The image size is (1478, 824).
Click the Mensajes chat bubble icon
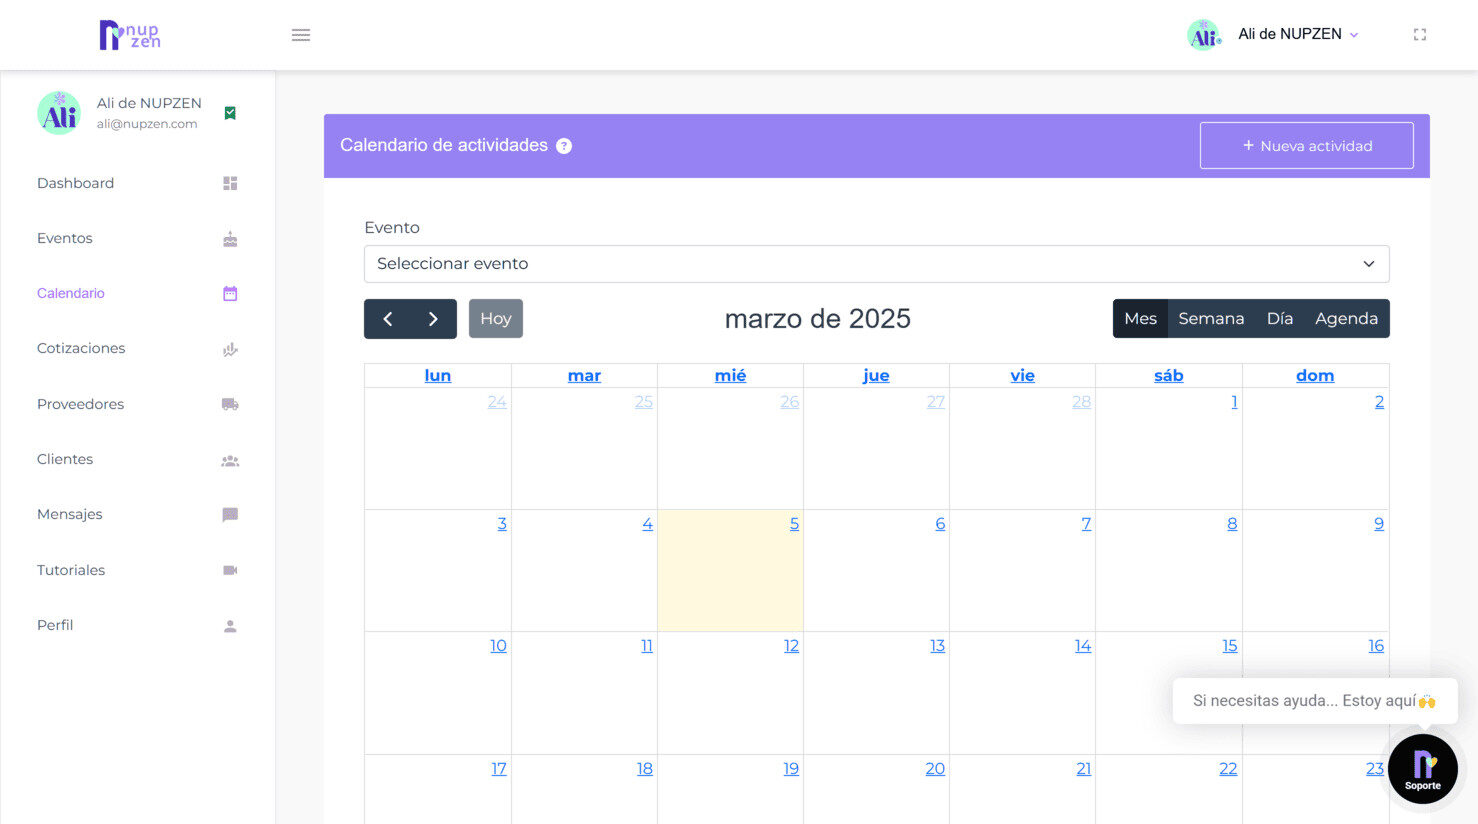point(230,515)
